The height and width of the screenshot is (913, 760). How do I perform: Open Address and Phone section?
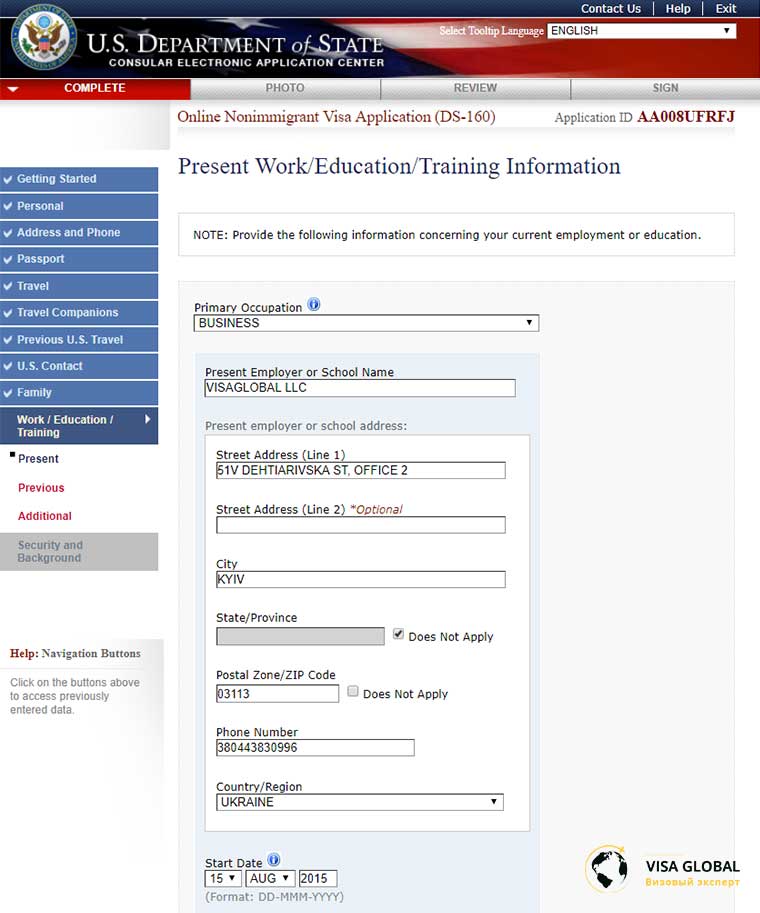tap(79, 233)
